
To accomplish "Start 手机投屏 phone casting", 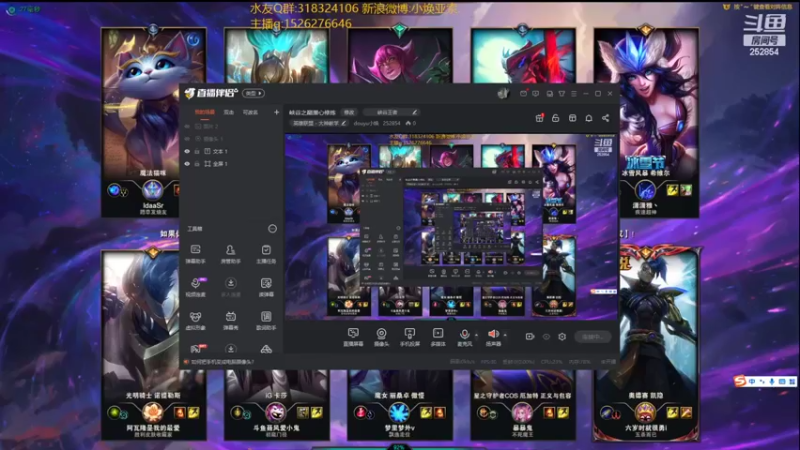I will coord(410,337).
